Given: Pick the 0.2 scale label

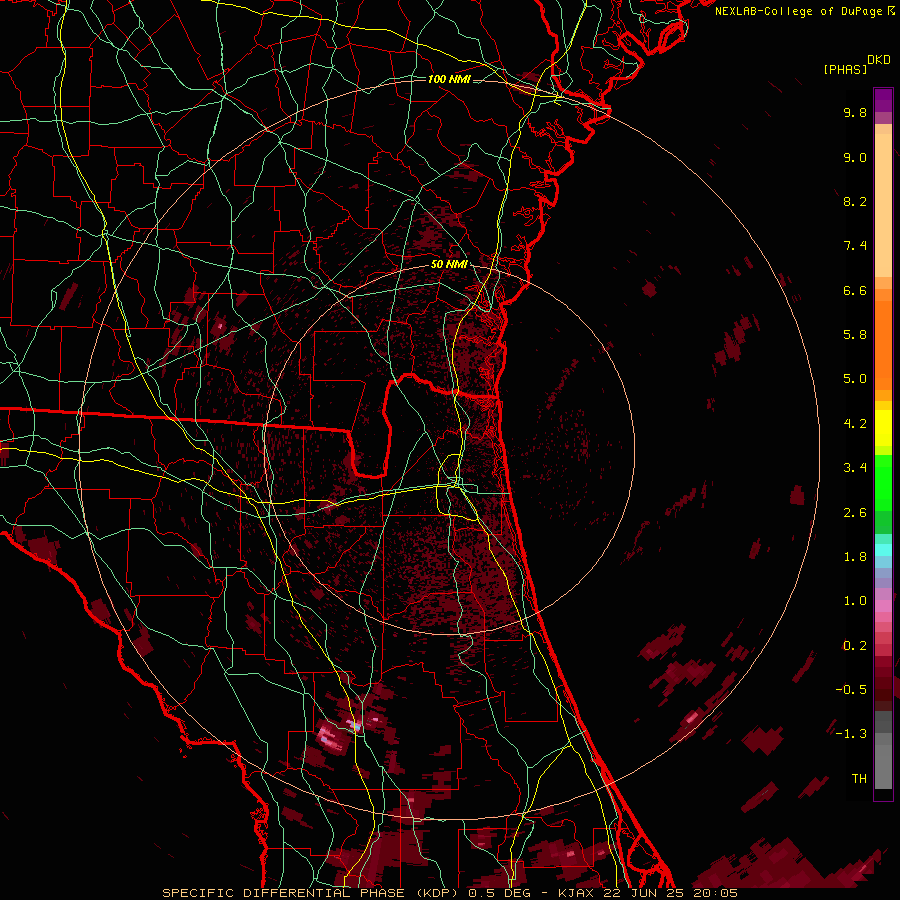Looking at the screenshot, I should (x=855, y=646).
